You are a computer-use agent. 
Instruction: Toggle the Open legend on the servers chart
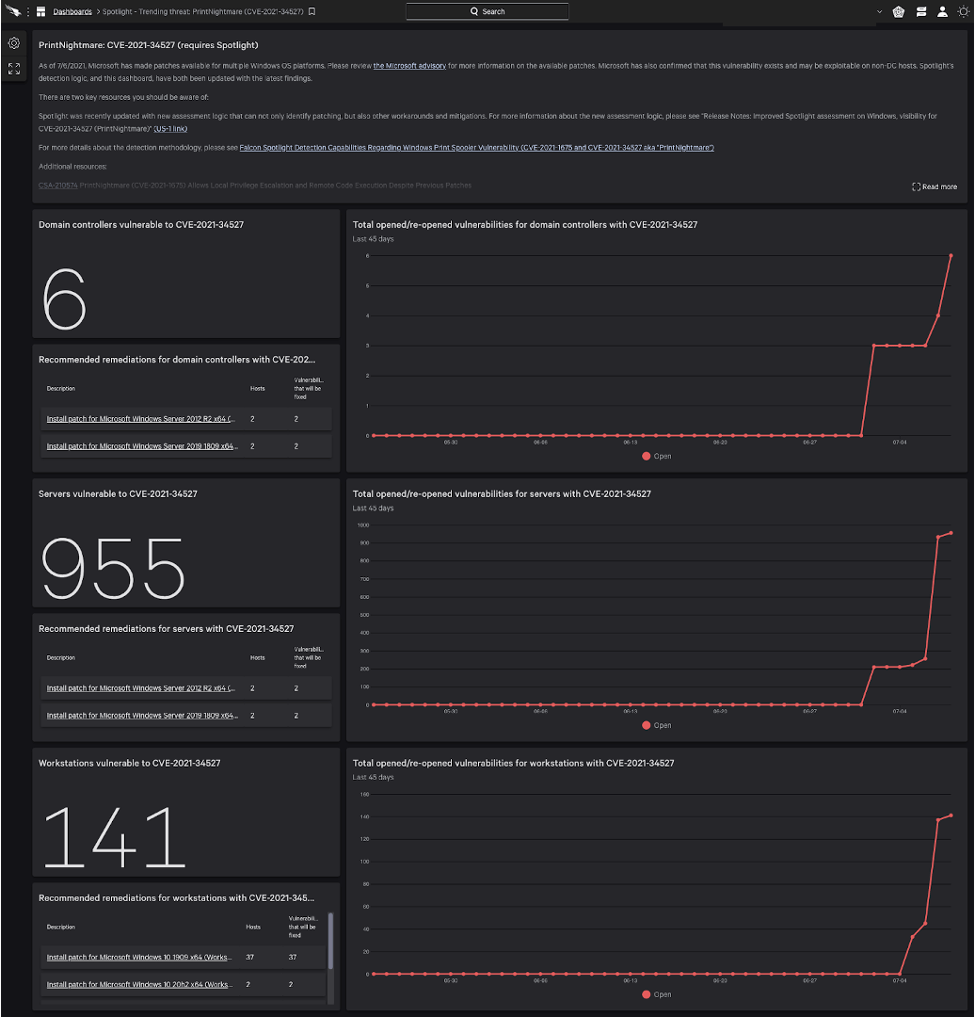[x=655, y=725]
